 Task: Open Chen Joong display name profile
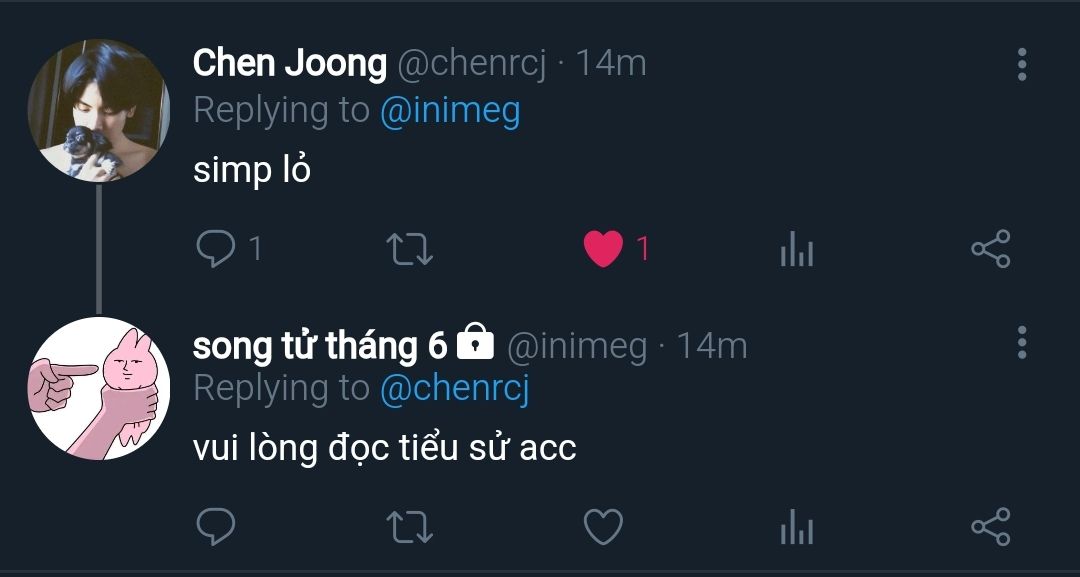pos(290,63)
